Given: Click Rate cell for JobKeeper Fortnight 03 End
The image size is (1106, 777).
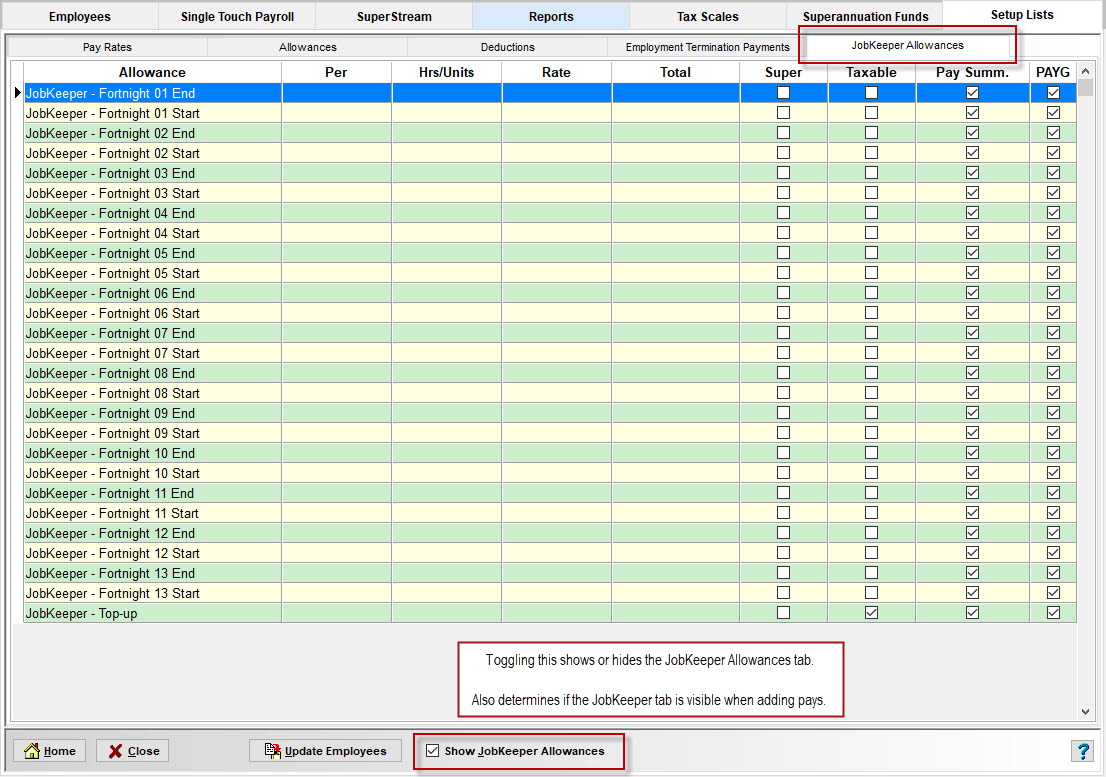Looking at the screenshot, I should coord(557,173).
